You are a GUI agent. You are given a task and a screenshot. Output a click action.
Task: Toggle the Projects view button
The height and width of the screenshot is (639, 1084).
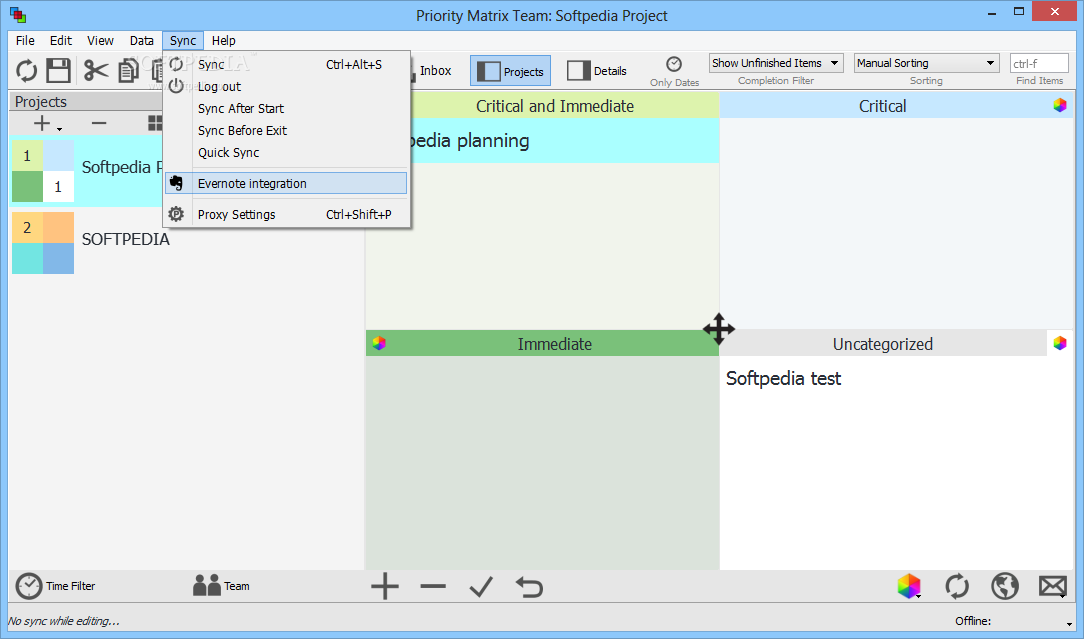coord(510,71)
